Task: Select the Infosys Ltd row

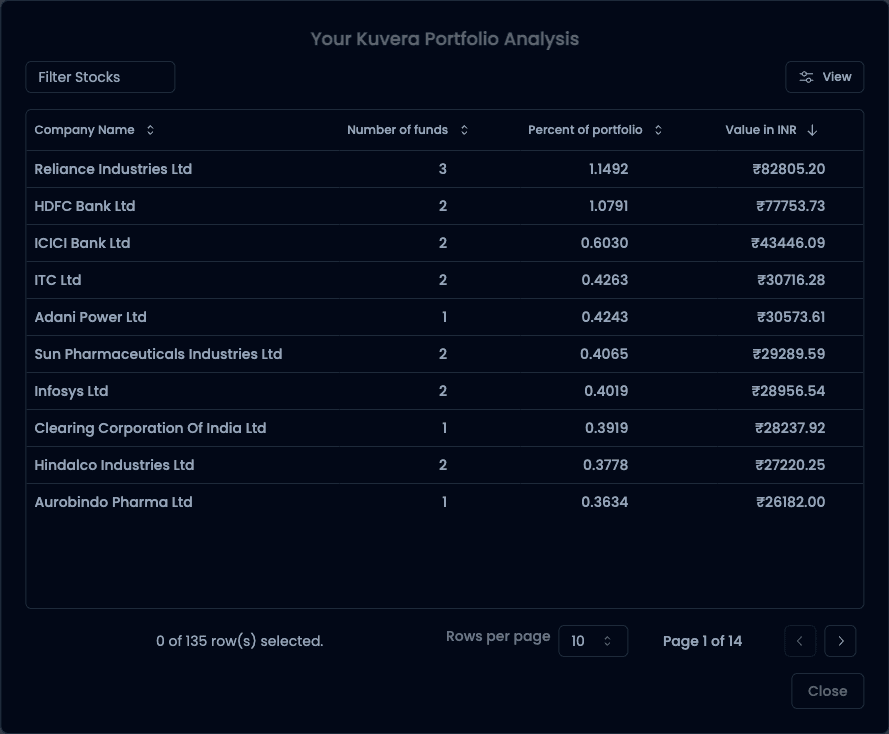Action: click(71, 391)
